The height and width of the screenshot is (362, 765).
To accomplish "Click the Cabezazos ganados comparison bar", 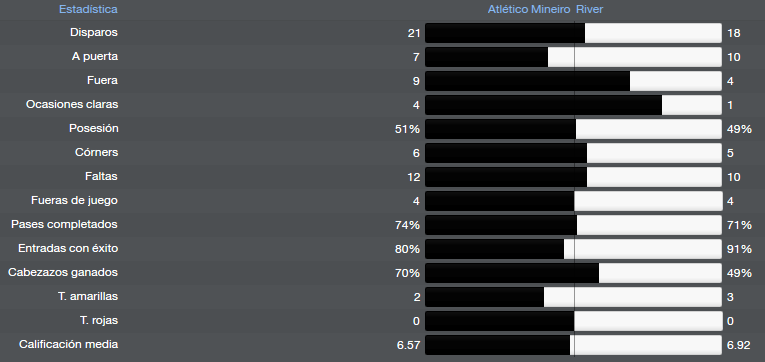I will coord(573,273).
